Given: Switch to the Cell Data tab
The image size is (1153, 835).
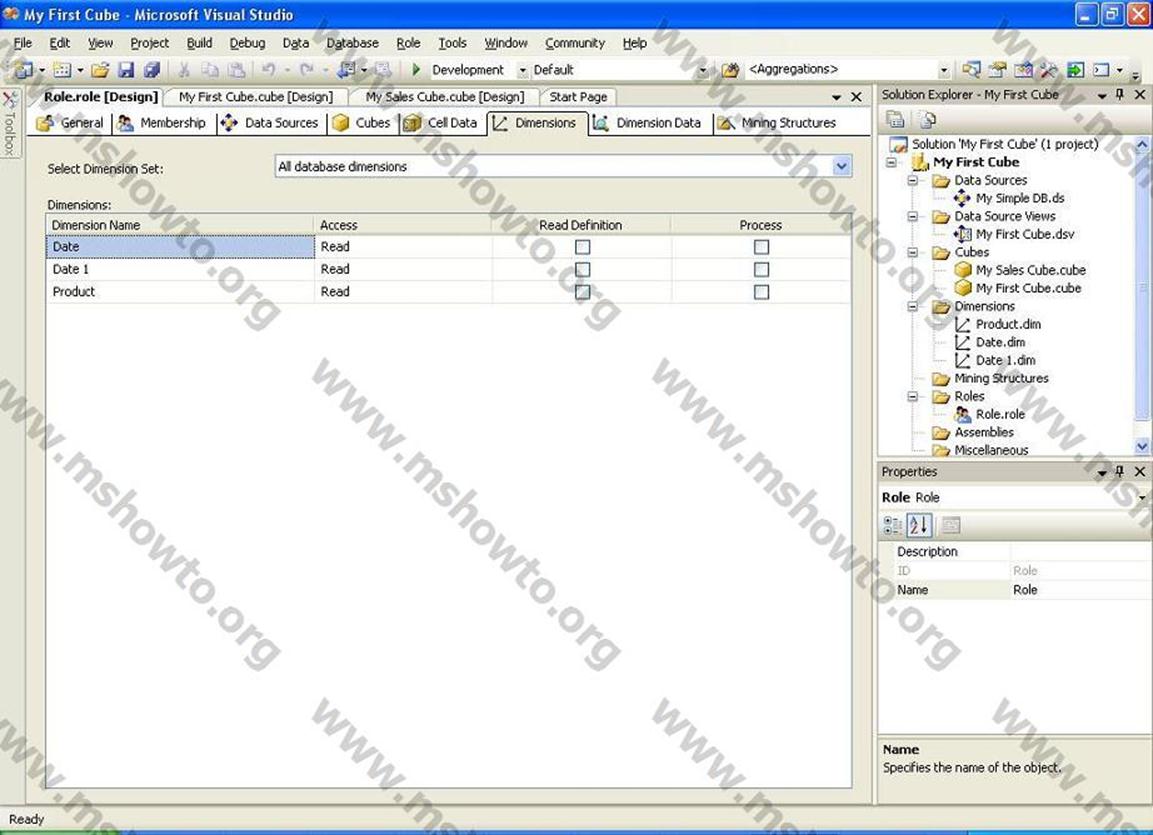Looking at the screenshot, I should coord(441,123).
